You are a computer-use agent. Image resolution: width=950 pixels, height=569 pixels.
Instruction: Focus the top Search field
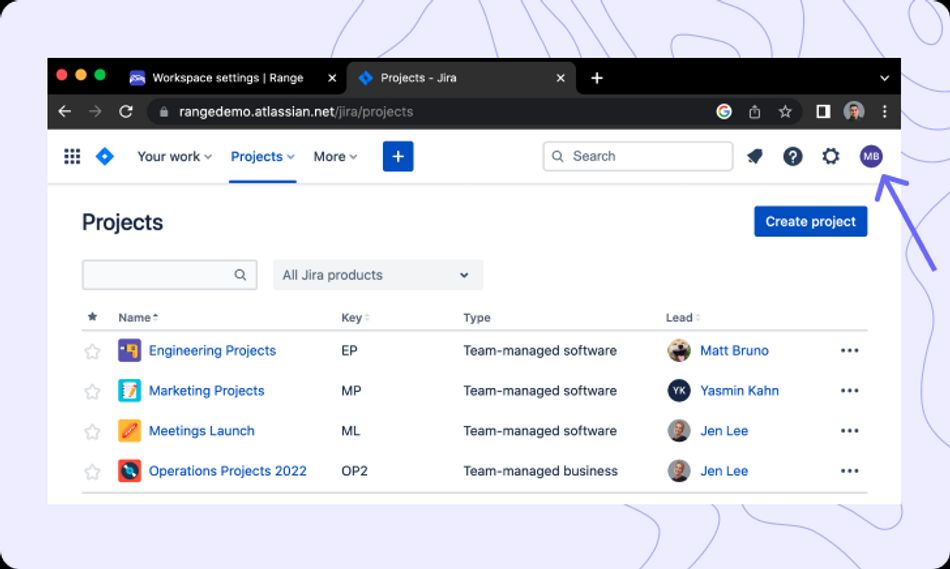(x=638, y=156)
